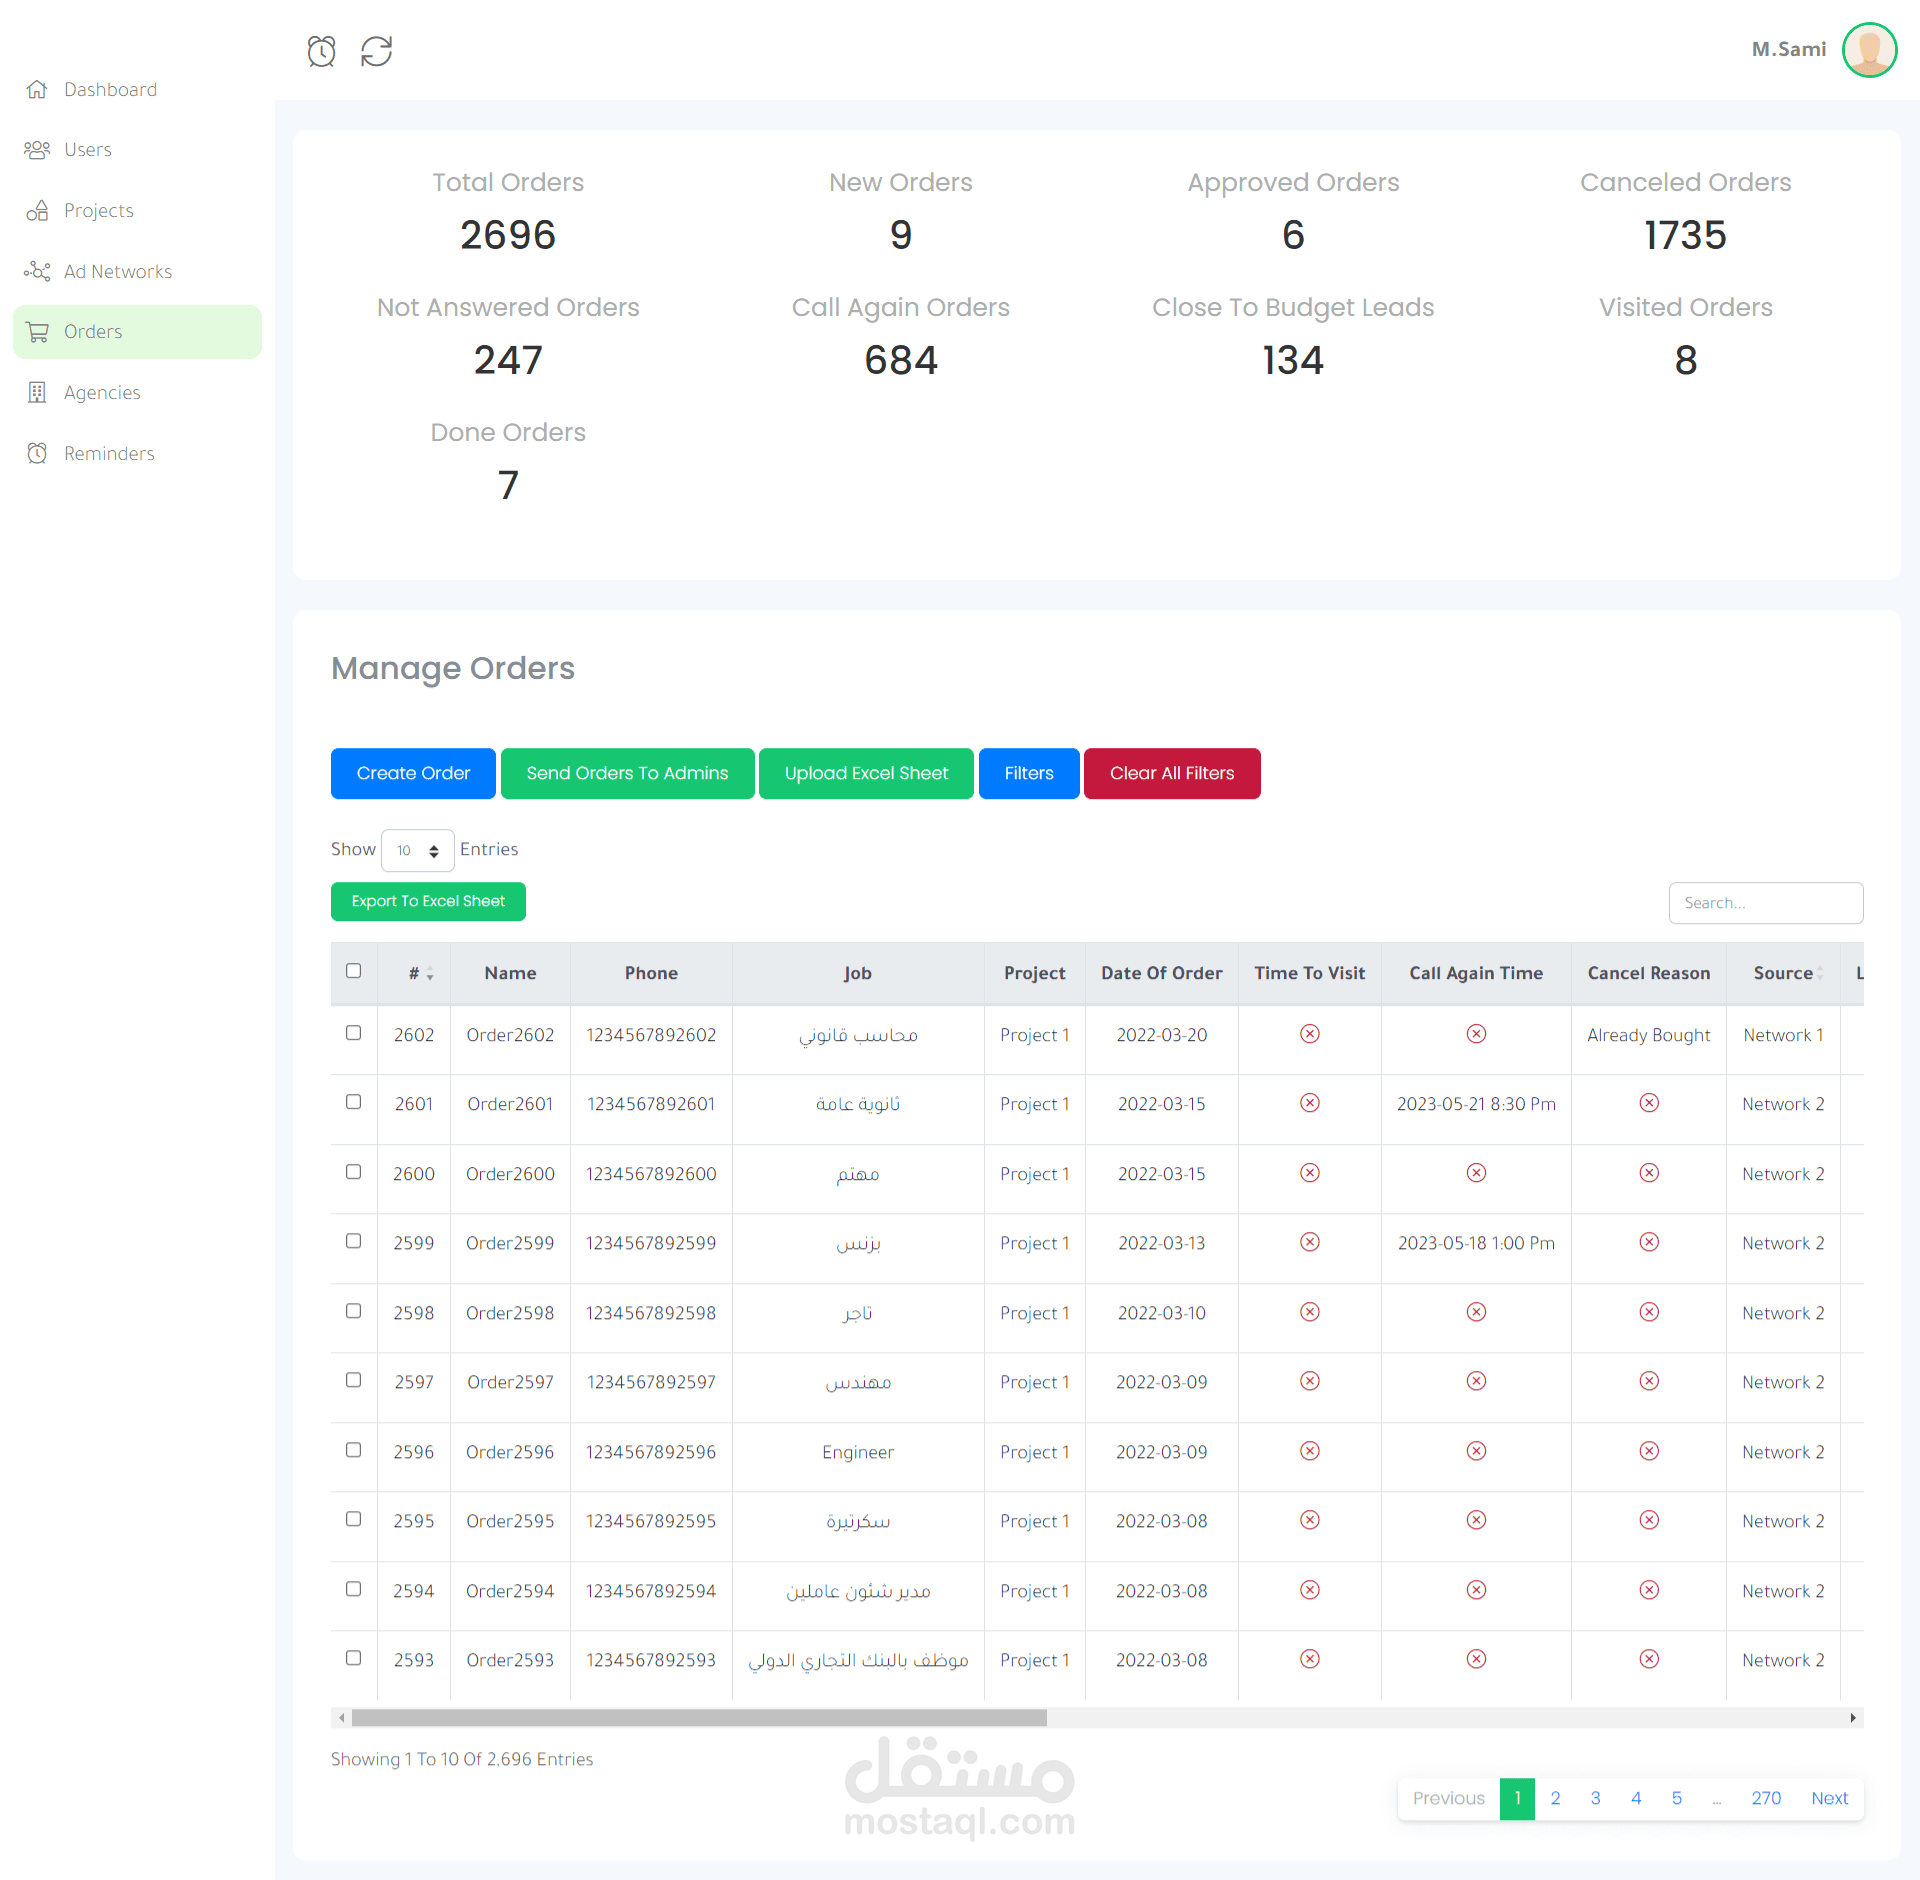This screenshot has width=1920, height=1880.
Task: Open M.Sami user avatar
Action: pyautogui.click(x=1868, y=50)
